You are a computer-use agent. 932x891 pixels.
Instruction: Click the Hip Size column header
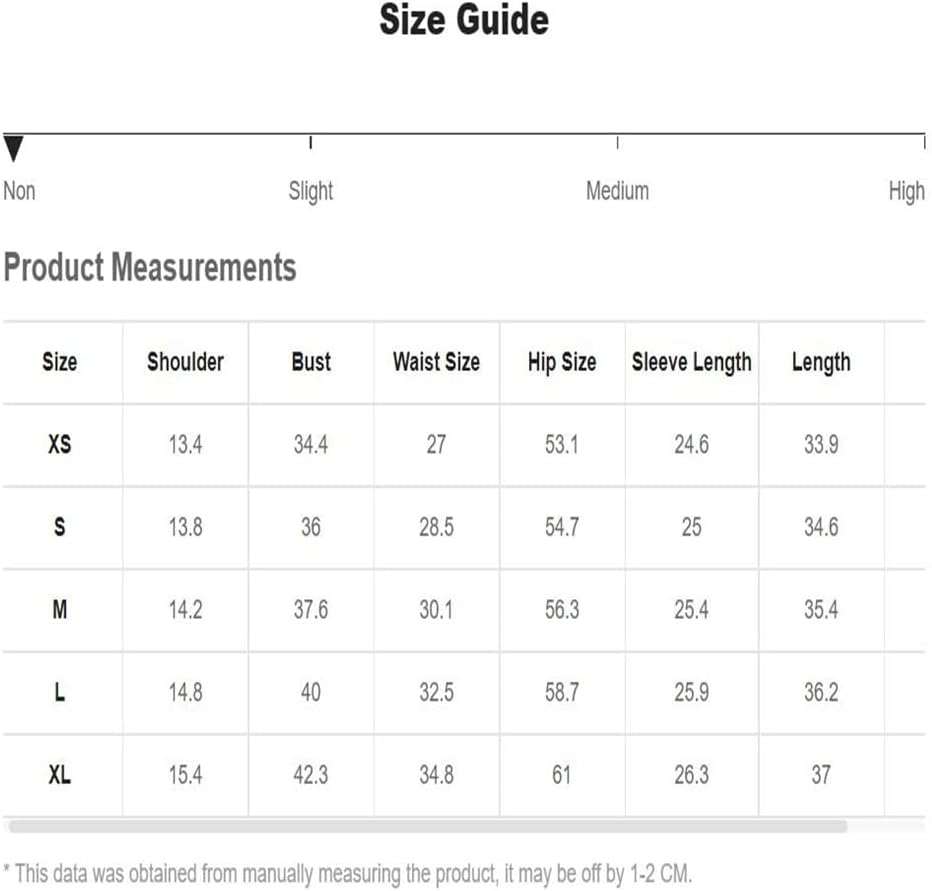click(x=562, y=362)
